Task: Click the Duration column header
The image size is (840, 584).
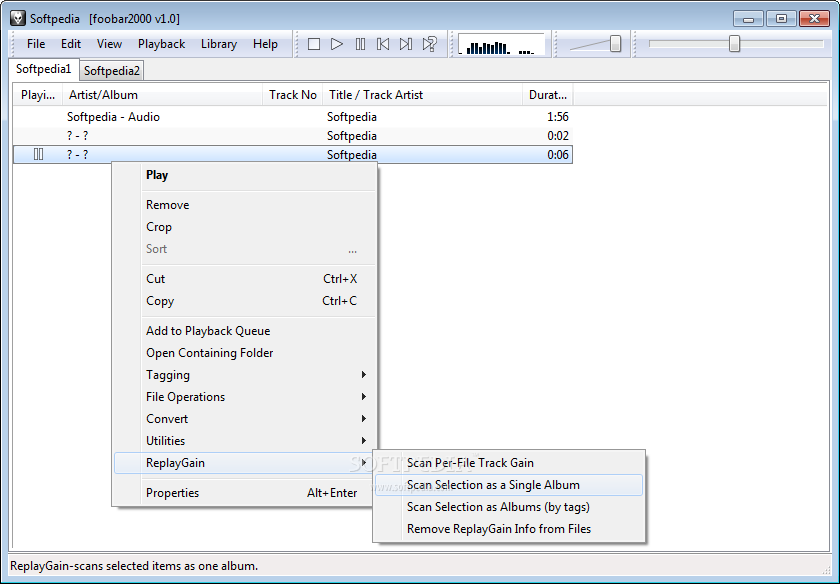Action: point(548,95)
